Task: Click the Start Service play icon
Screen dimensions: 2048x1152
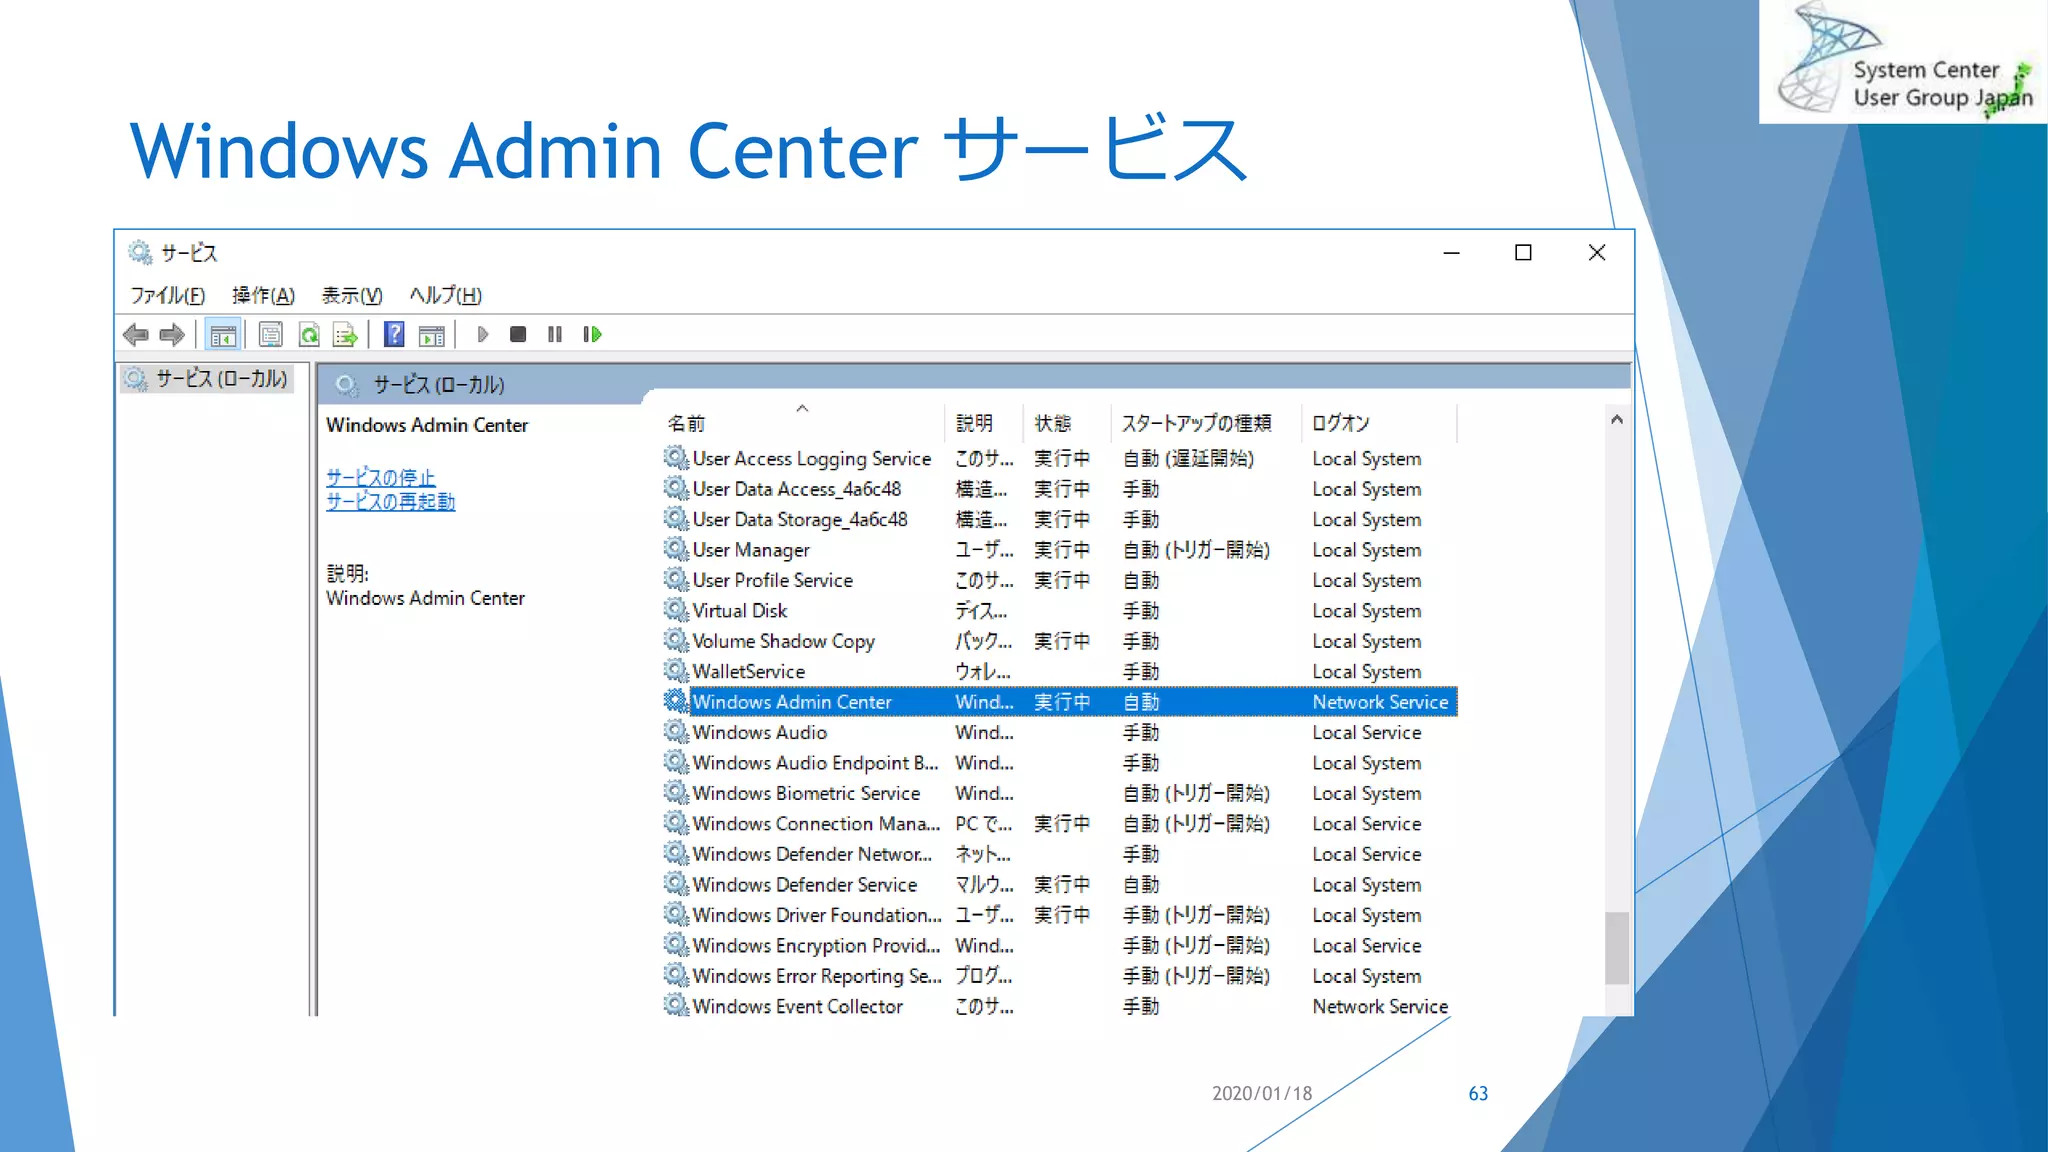Action: point(483,334)
